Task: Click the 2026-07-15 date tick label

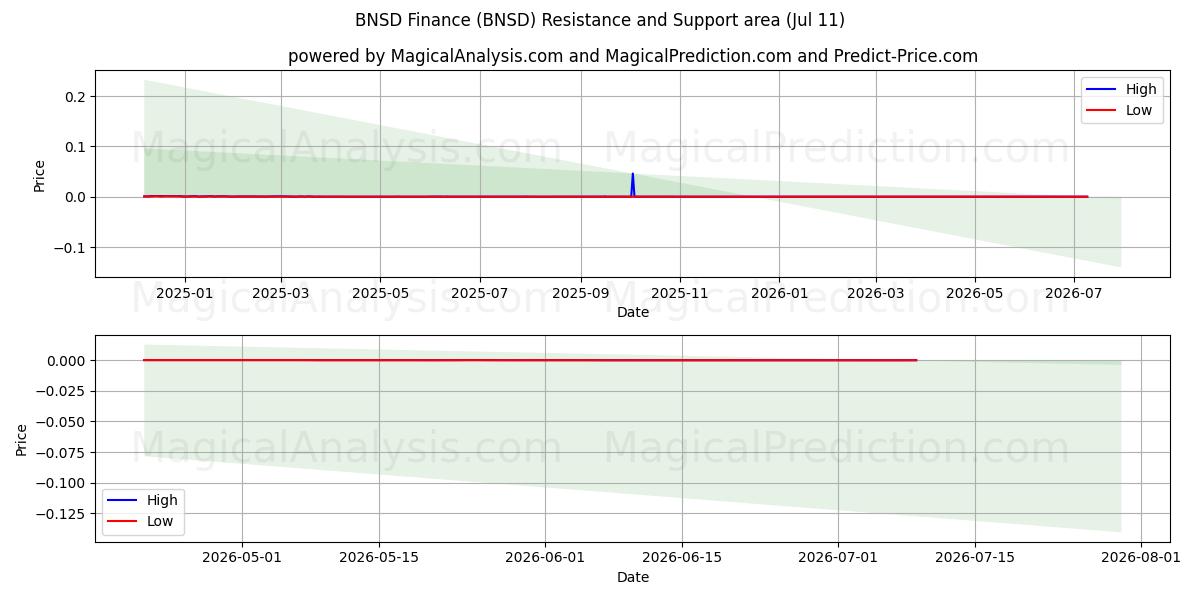Action: [975, 558]
